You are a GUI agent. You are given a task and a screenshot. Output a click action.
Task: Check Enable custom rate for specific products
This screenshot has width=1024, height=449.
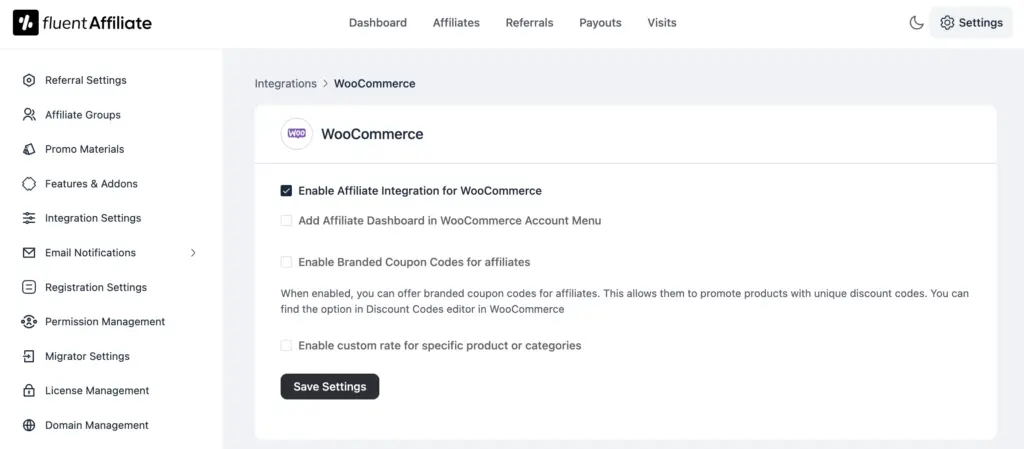pyautogui.click(x=286, y=345)
